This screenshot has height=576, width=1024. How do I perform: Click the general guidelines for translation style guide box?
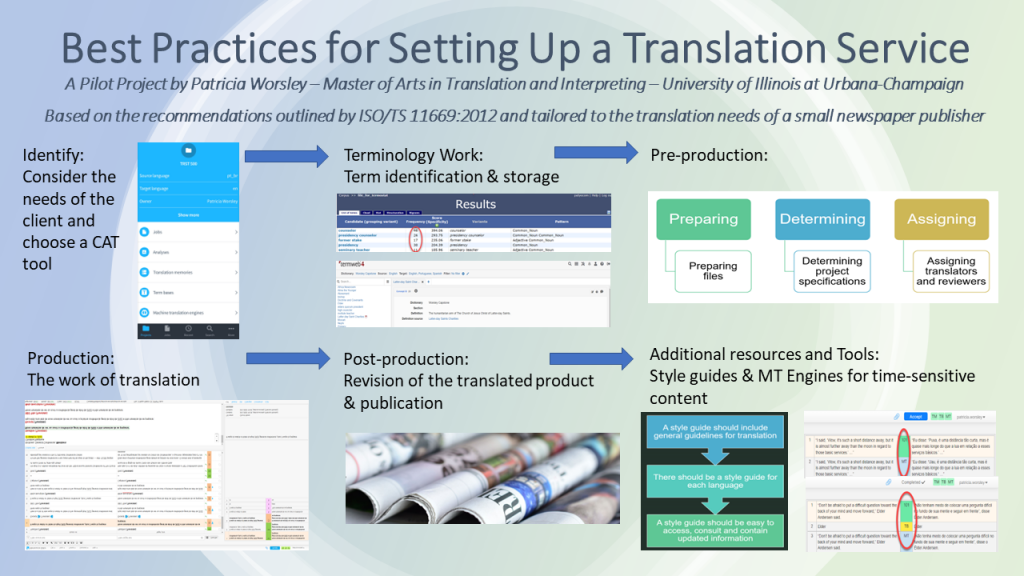coord(715,432)
